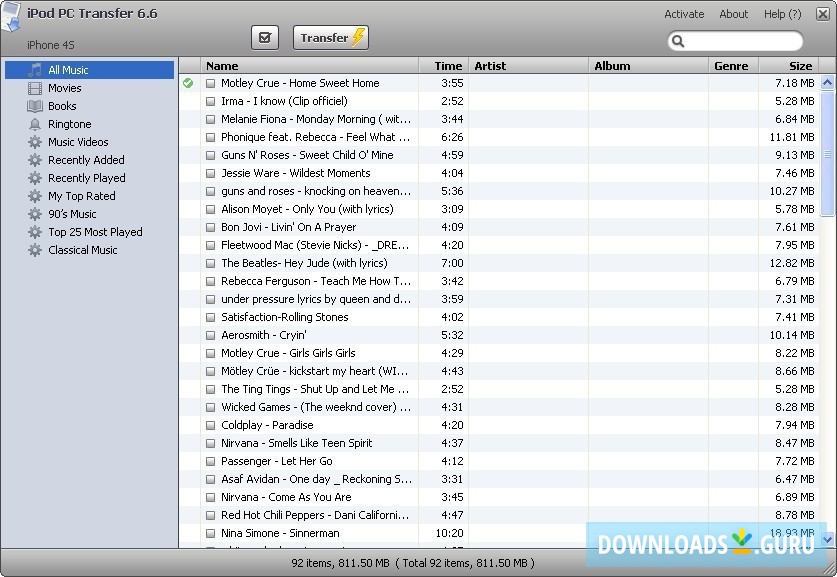Screen dimensions: 837x577
Task: Open the Help (?) link
Action: click(x=783, y=14)
